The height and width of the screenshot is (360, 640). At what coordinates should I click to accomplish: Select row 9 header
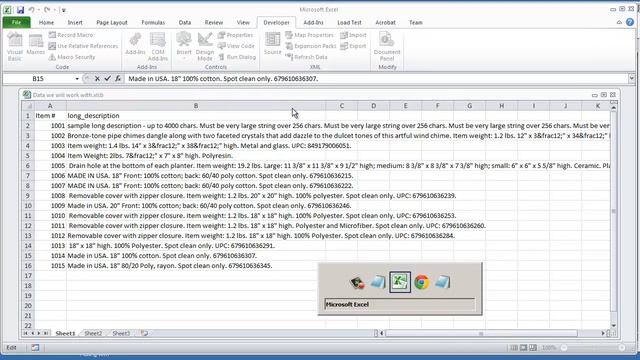[28, 196]
